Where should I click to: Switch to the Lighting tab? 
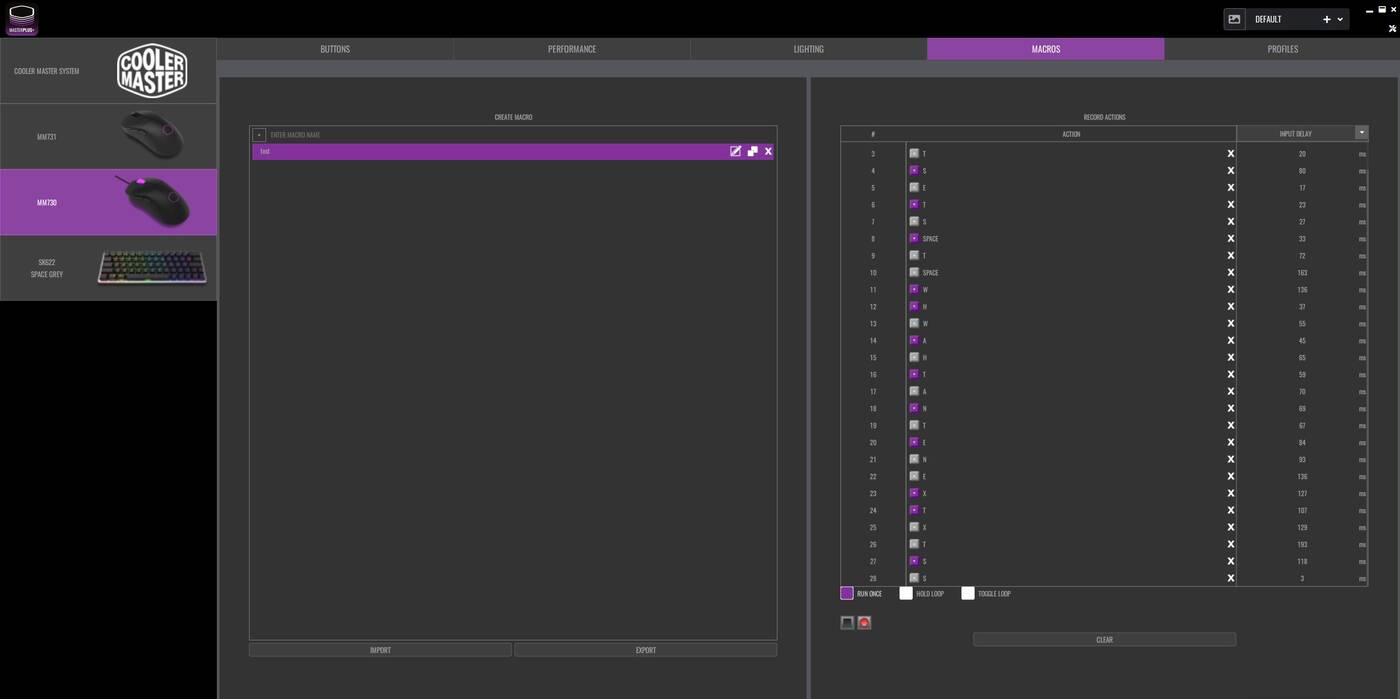point(808,49)
